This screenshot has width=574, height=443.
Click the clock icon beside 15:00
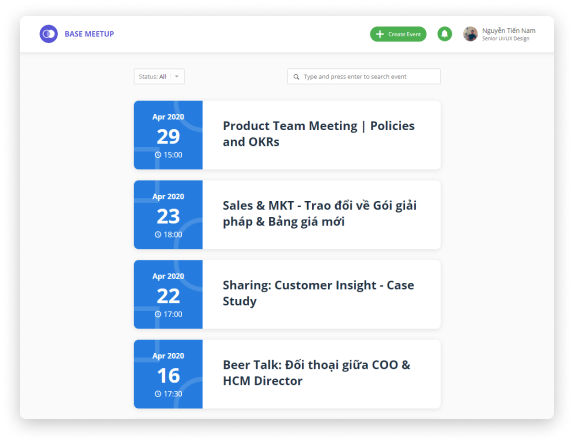tap(158, 155)
